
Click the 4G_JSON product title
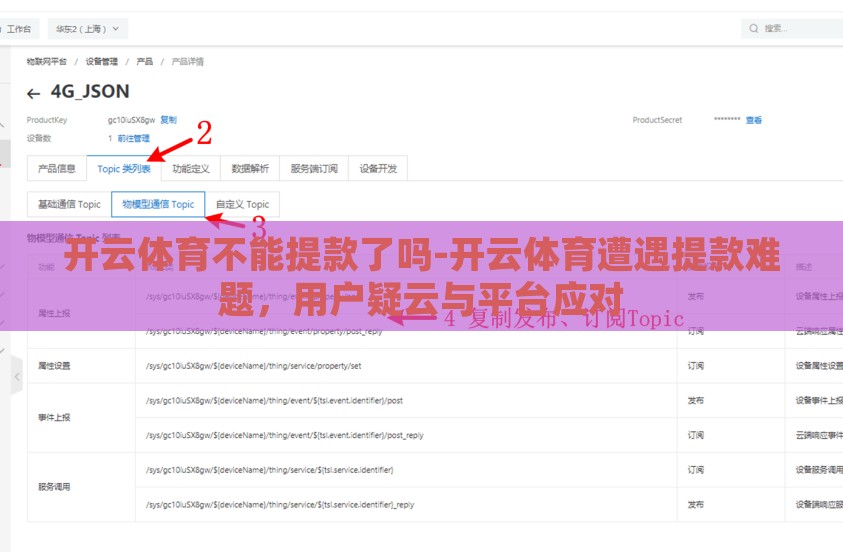coord(90,91)
